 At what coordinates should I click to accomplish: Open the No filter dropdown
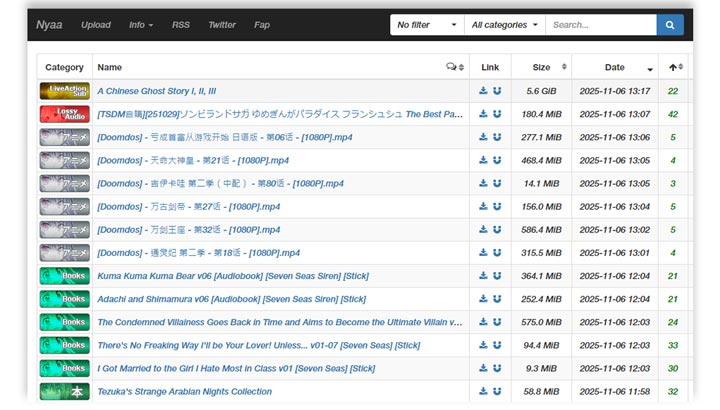tap(427, 25)
